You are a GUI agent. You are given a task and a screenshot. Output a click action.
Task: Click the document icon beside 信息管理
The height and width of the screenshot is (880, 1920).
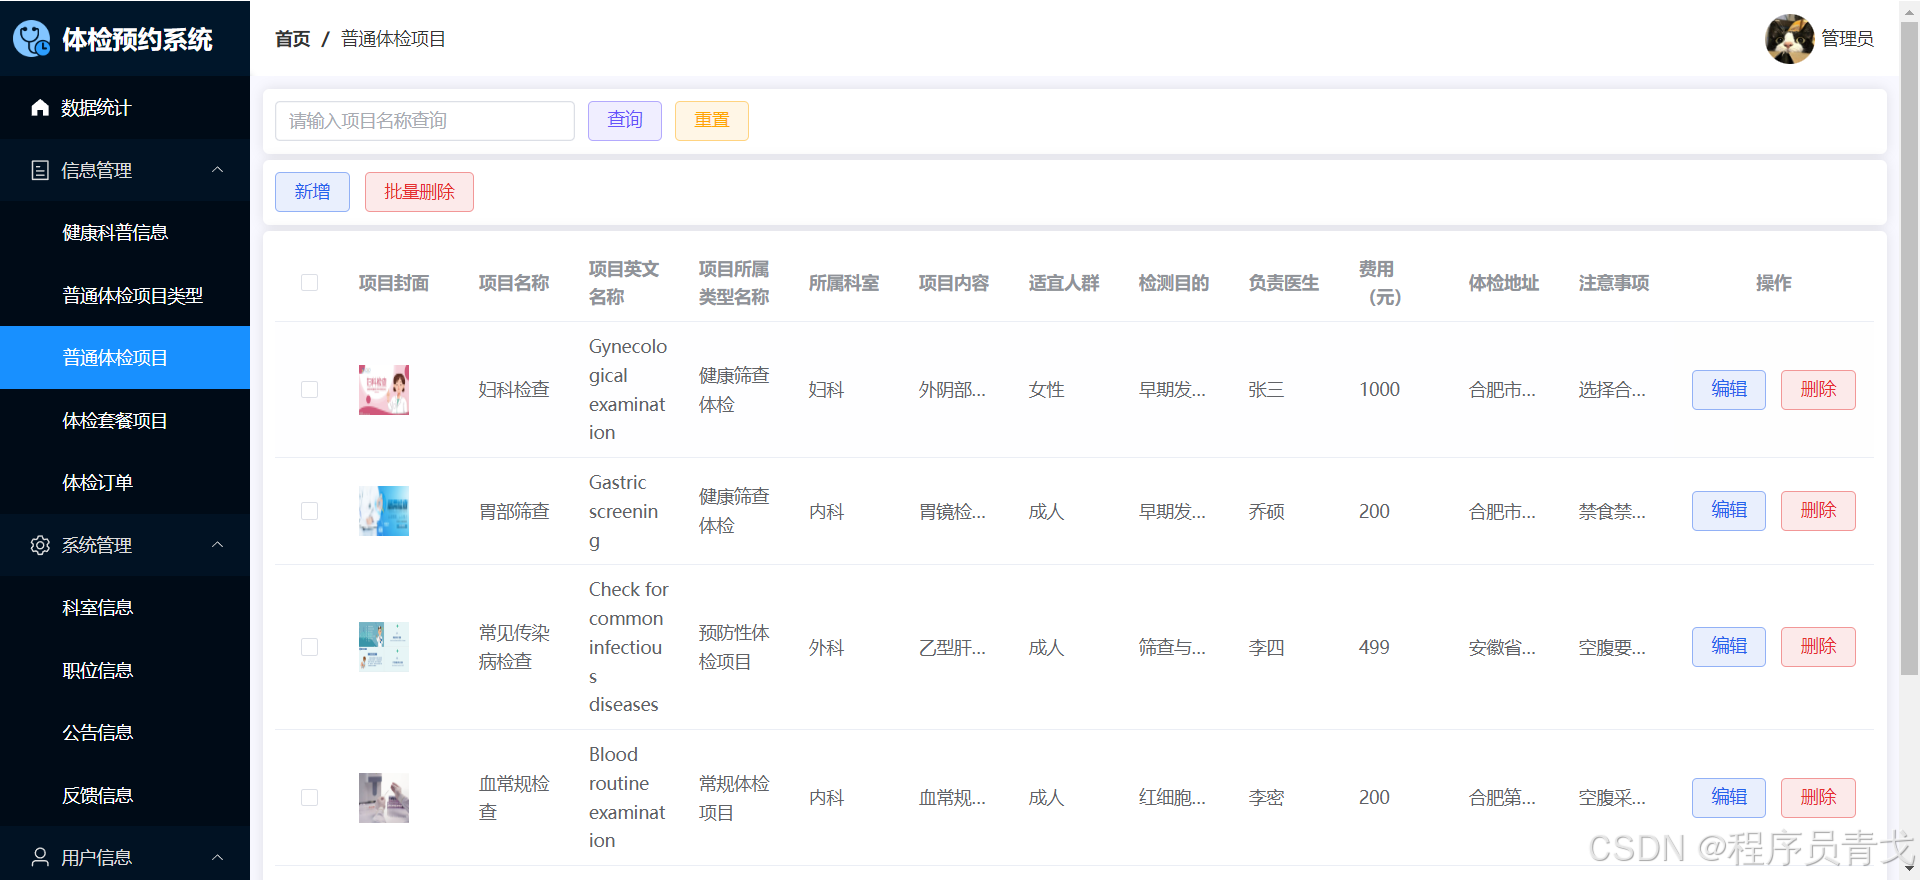(40, 170)
